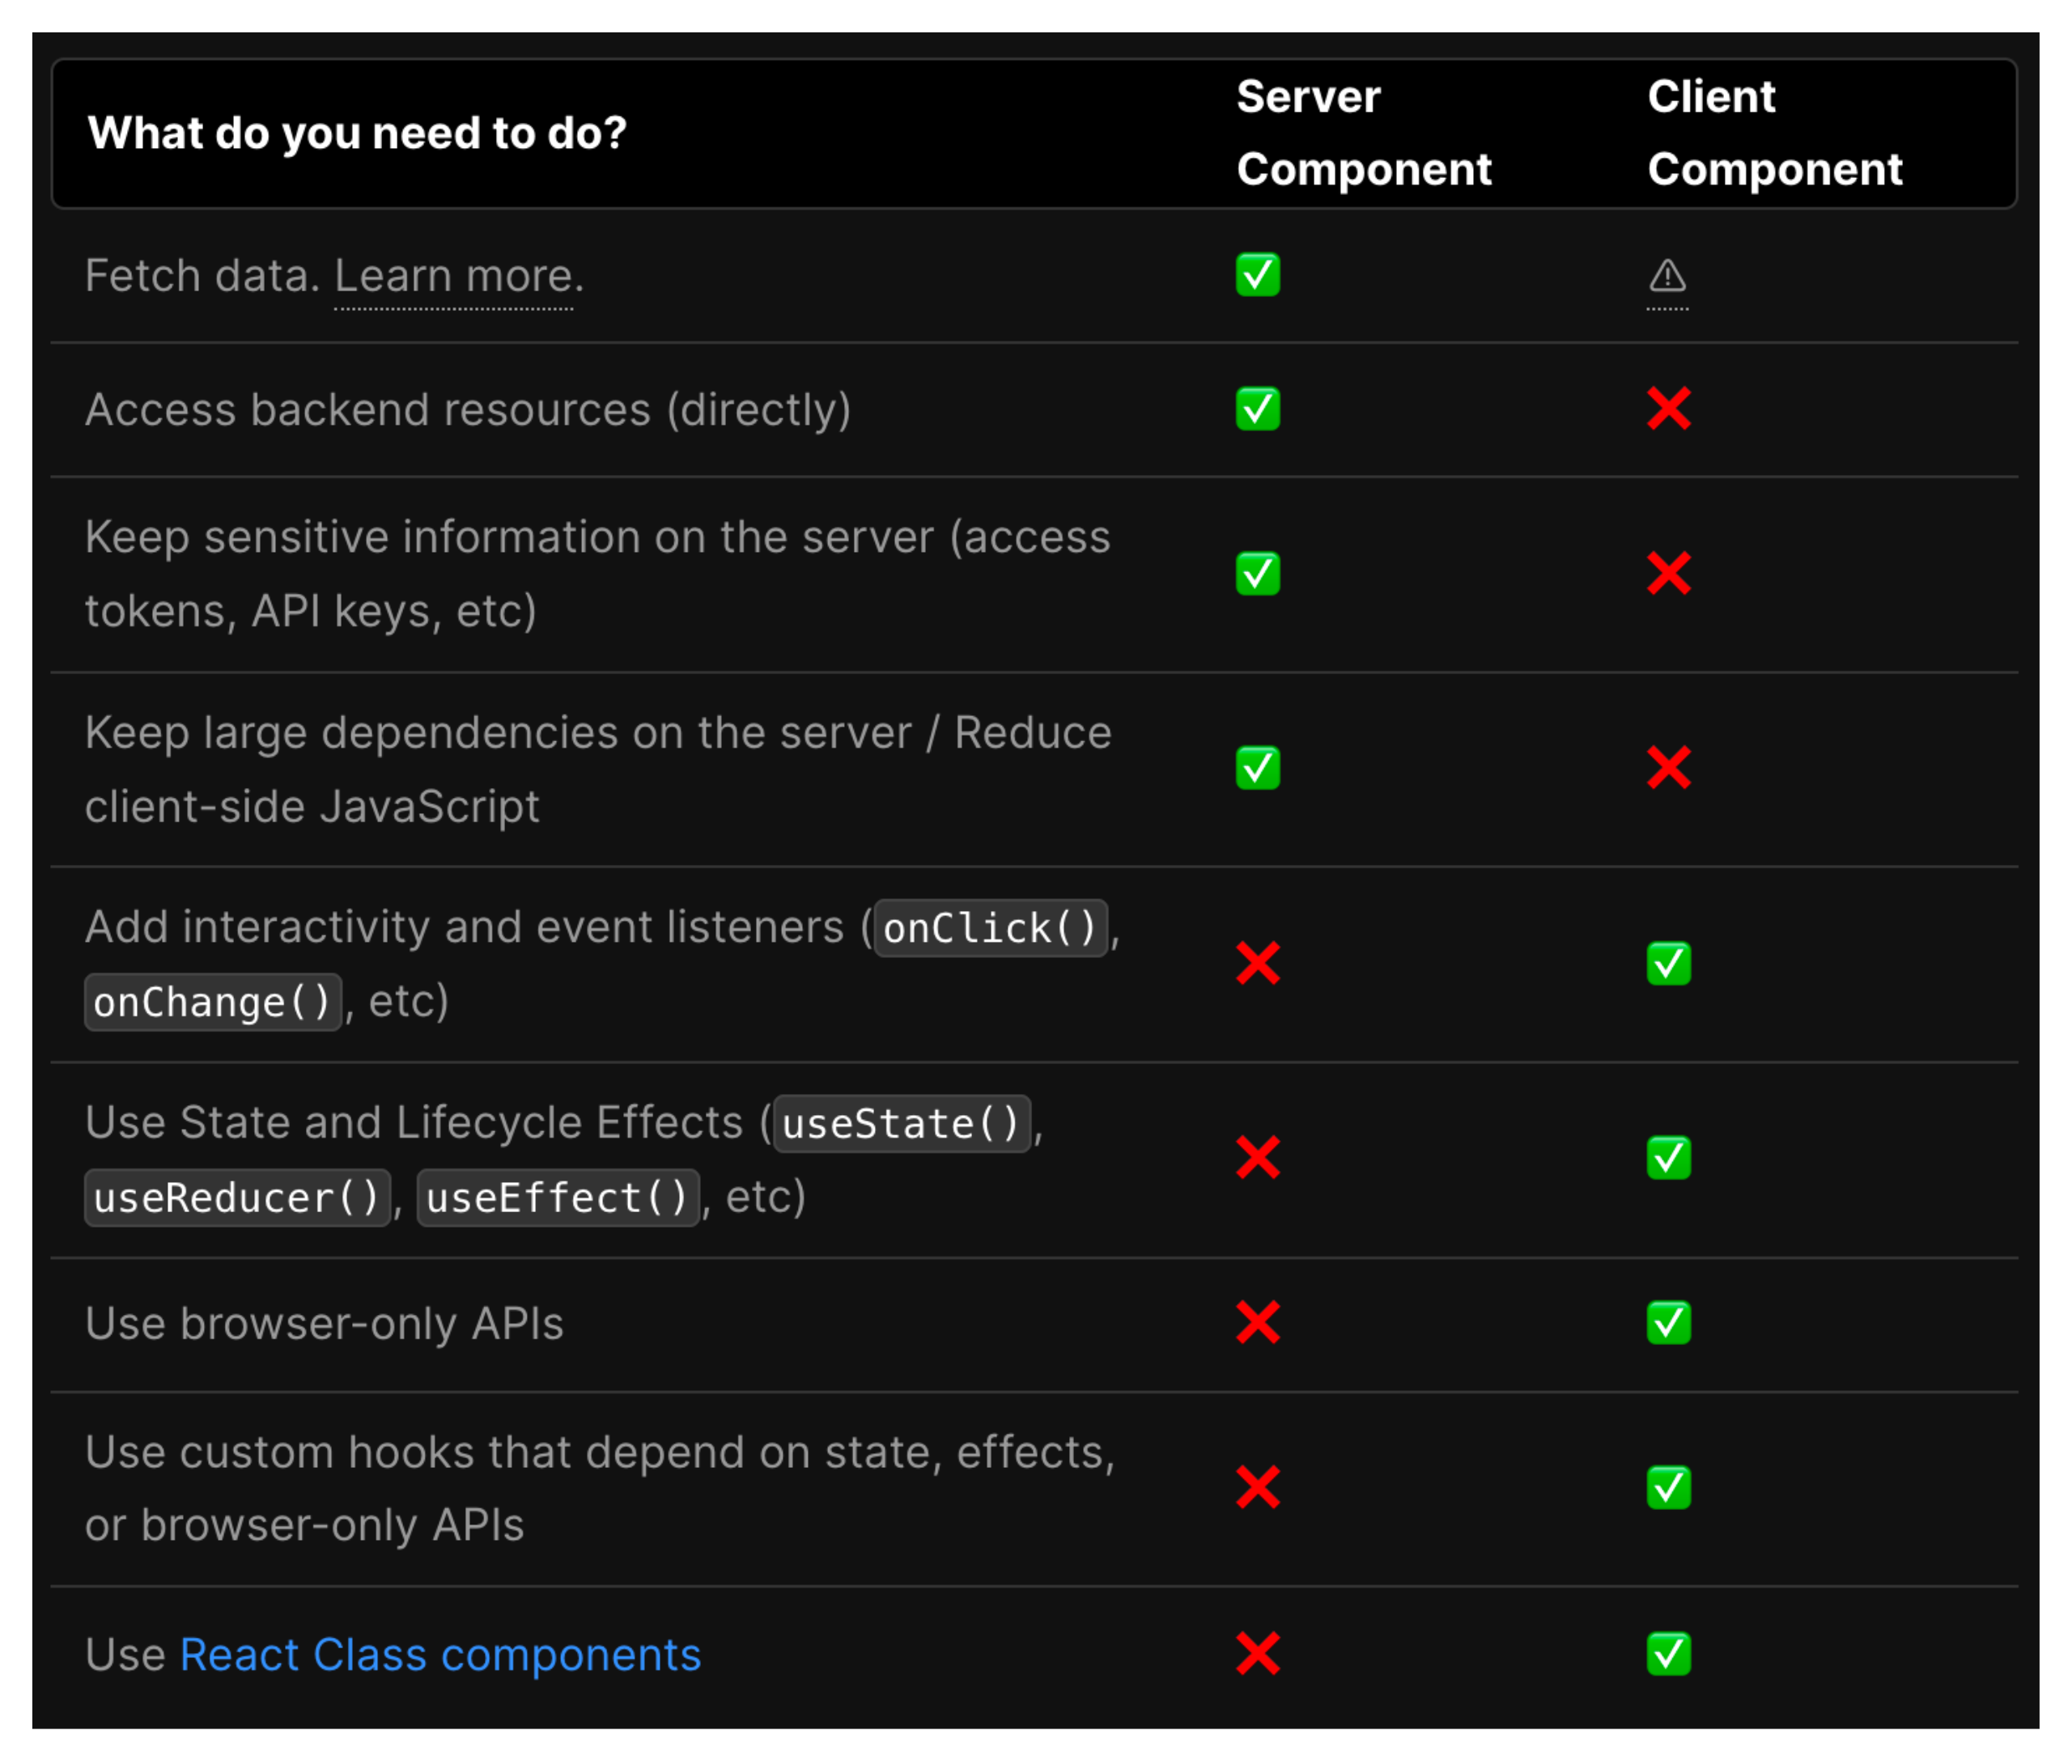The image size is (2072, 1764).
Task: Click the 'What do you need to do?' header
Action: pos(357,133)
